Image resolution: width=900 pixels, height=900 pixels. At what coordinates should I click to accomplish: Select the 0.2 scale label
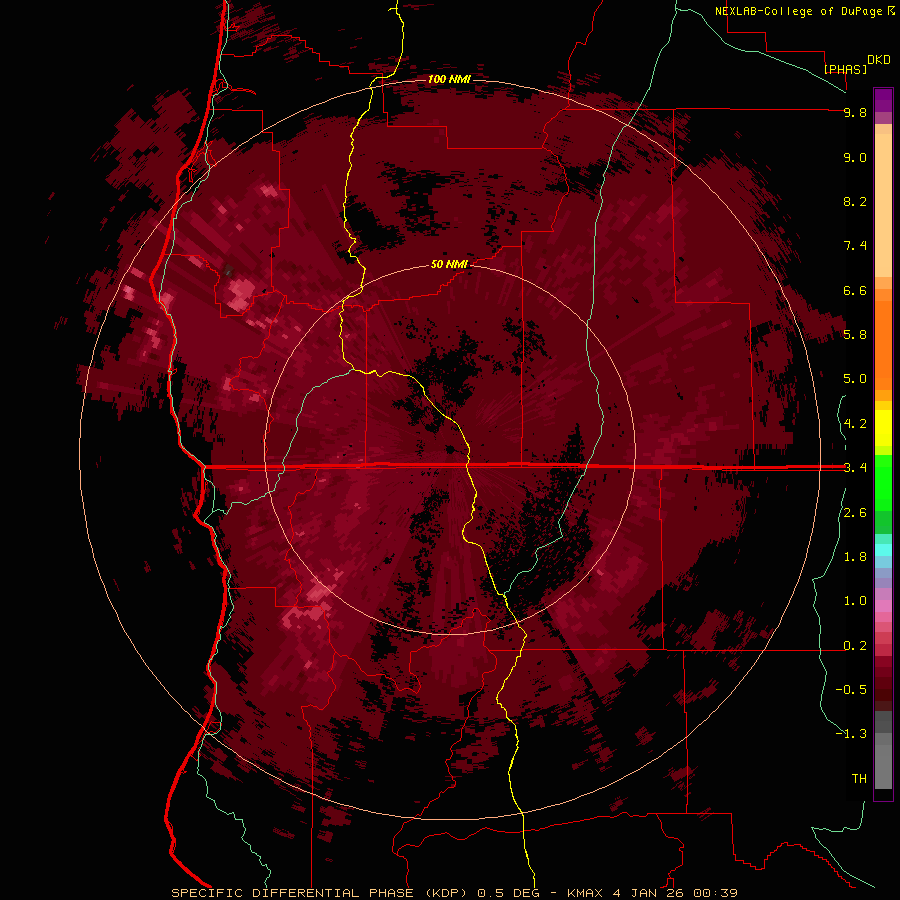[855, 646]
